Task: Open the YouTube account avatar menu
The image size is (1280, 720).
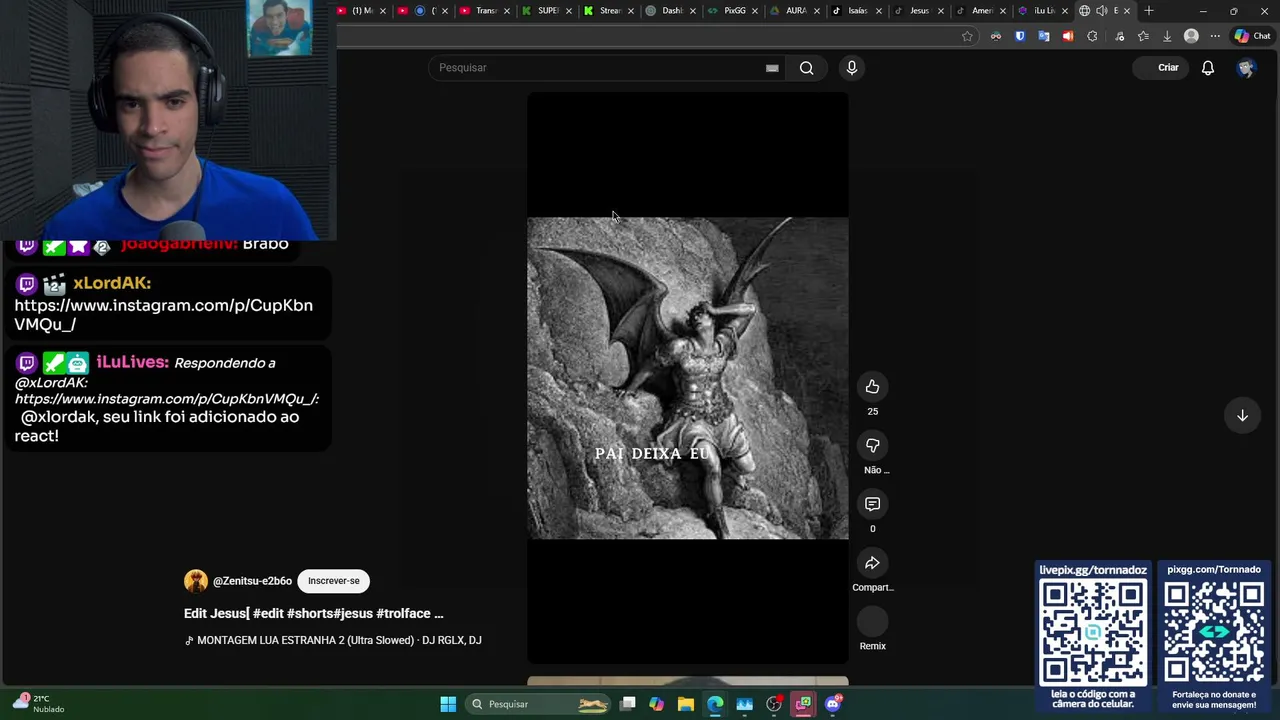Action: tap(1246, 68)
